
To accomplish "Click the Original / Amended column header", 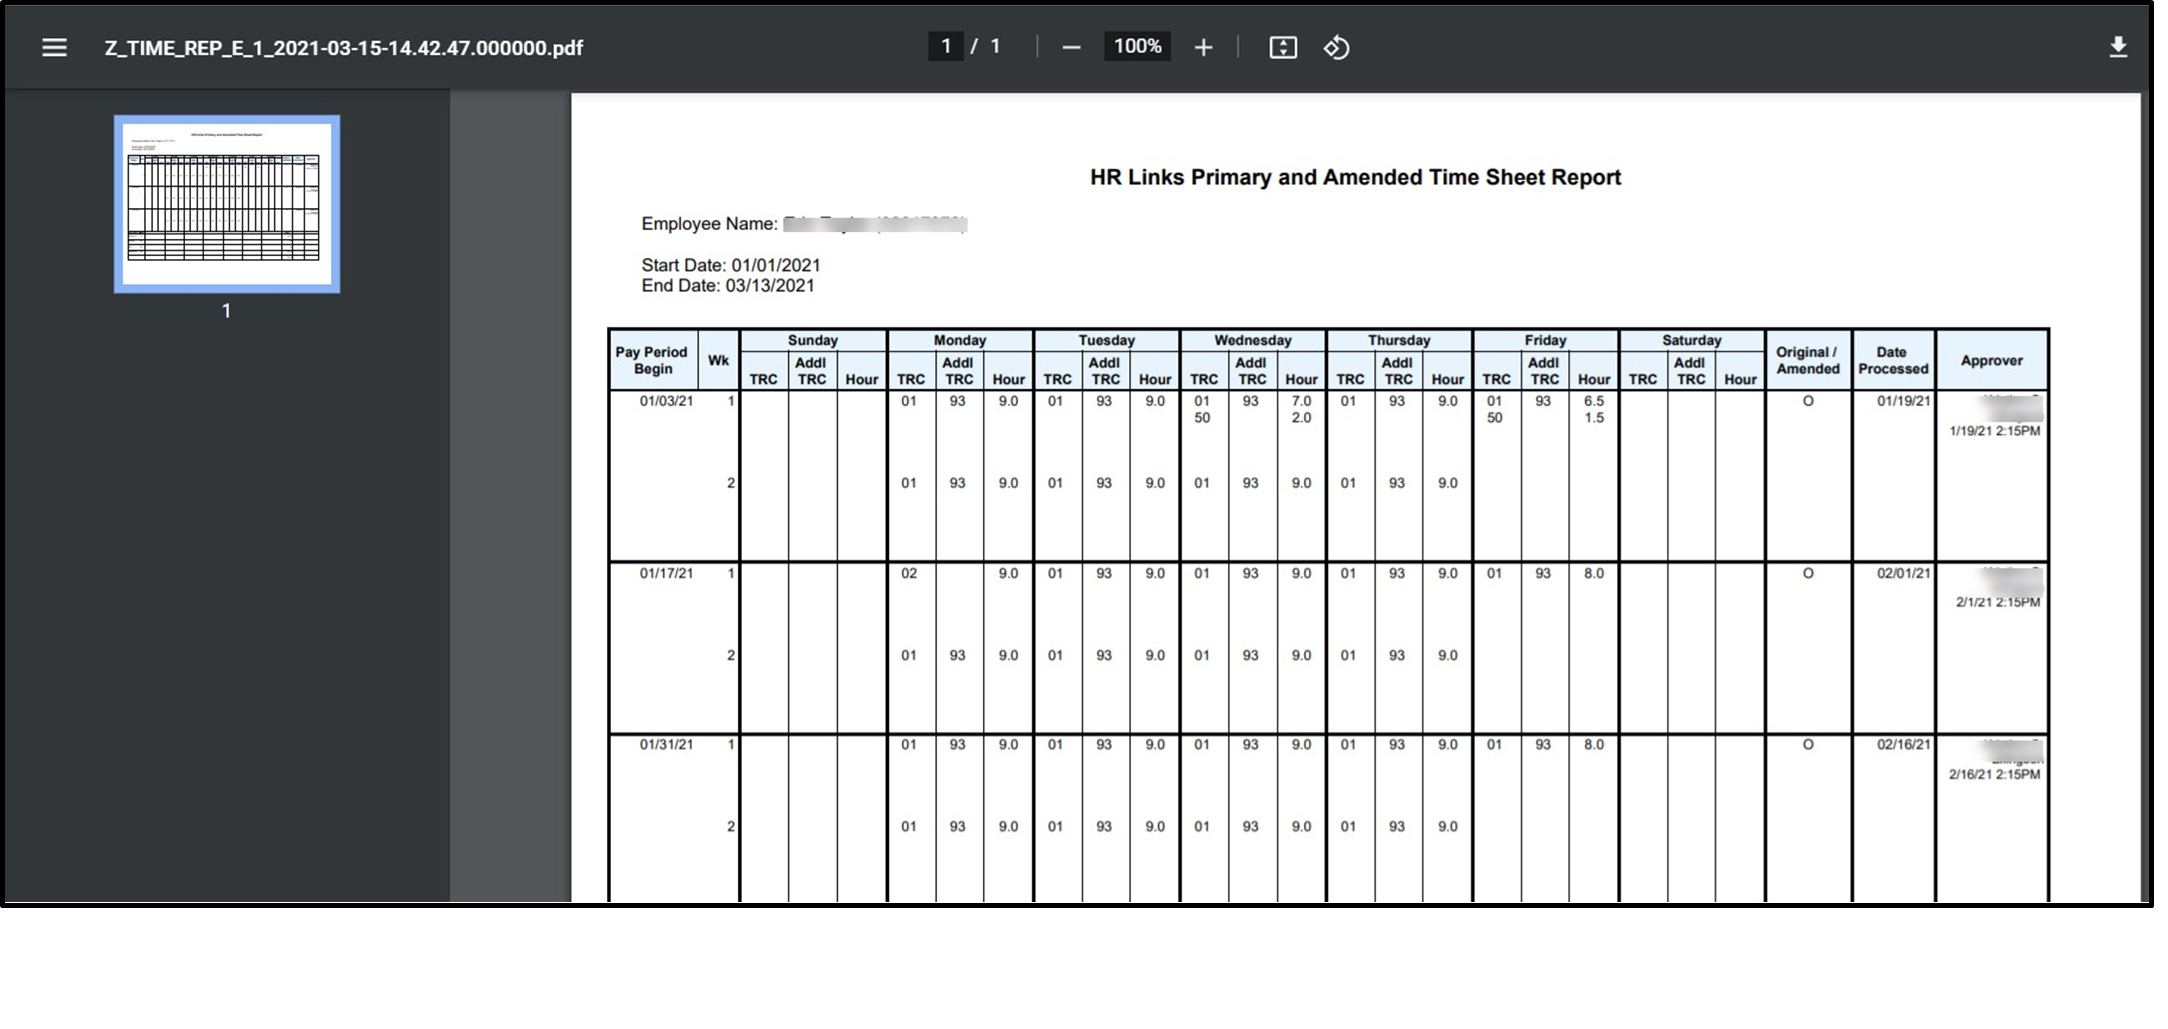I will [x=1807, y=360].
